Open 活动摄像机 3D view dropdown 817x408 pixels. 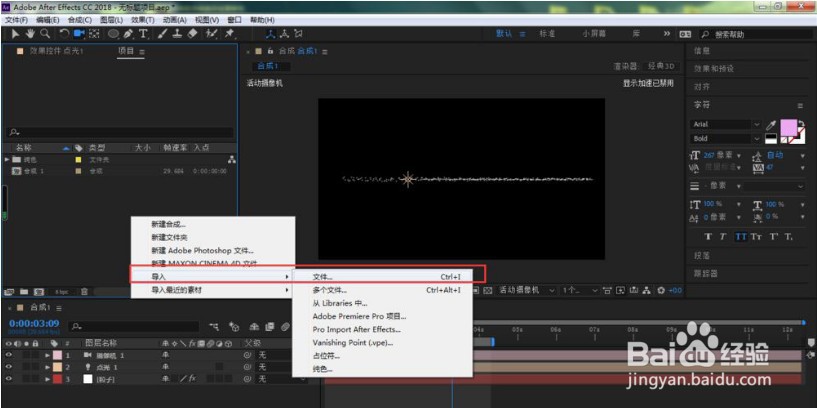527,290
